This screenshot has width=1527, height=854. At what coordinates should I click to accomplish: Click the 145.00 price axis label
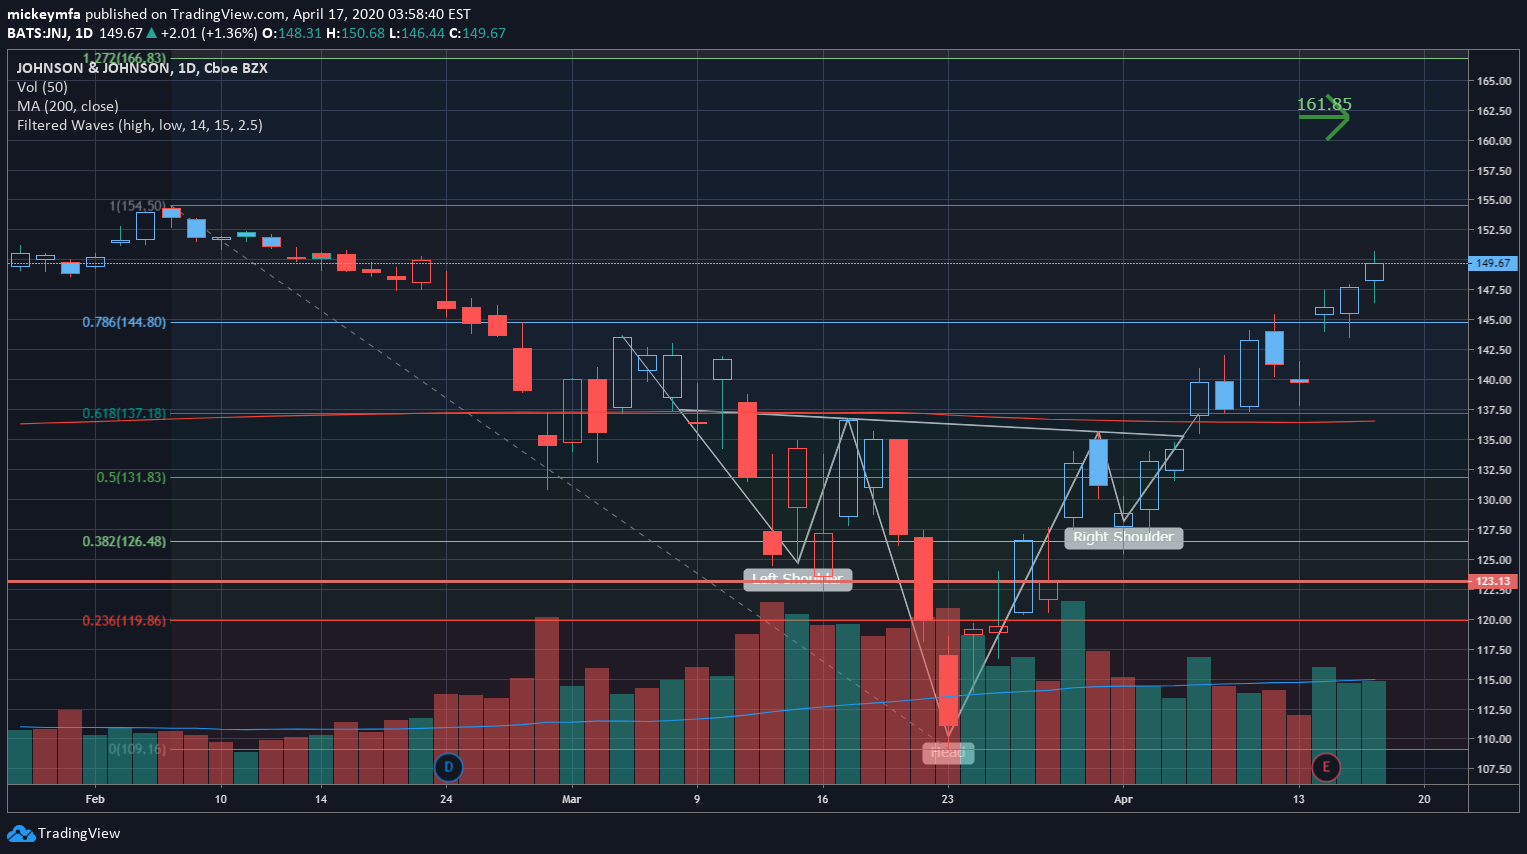[x=1493, y=320]
